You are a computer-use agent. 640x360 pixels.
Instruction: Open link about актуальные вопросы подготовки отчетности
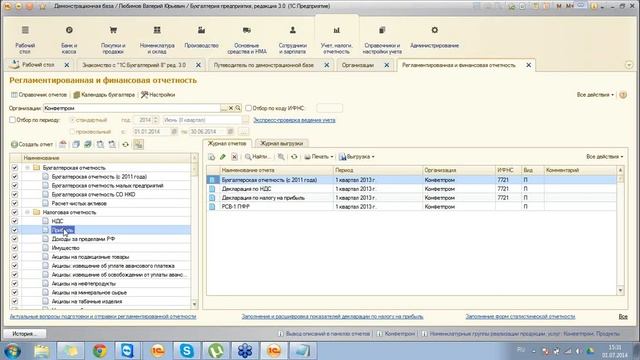point(103,317)
